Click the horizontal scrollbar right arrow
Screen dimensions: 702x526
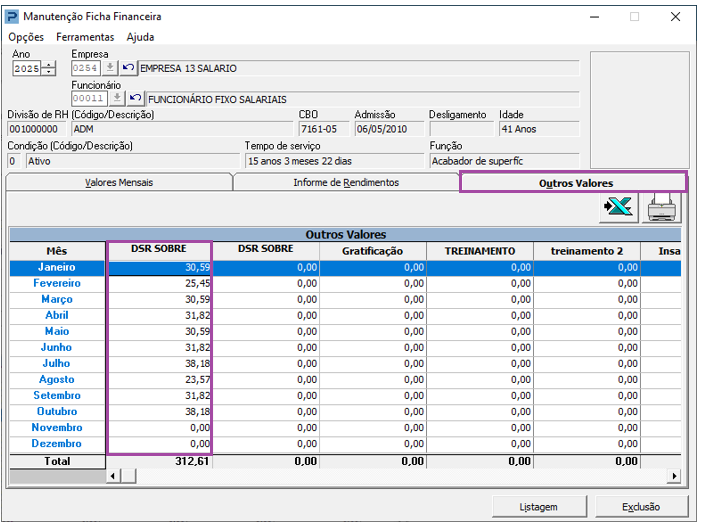click(674, 476)
